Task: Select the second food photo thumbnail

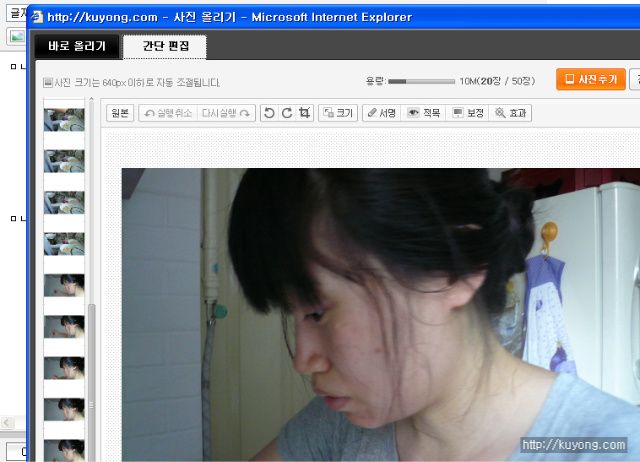Action: [x=64, y=161]
